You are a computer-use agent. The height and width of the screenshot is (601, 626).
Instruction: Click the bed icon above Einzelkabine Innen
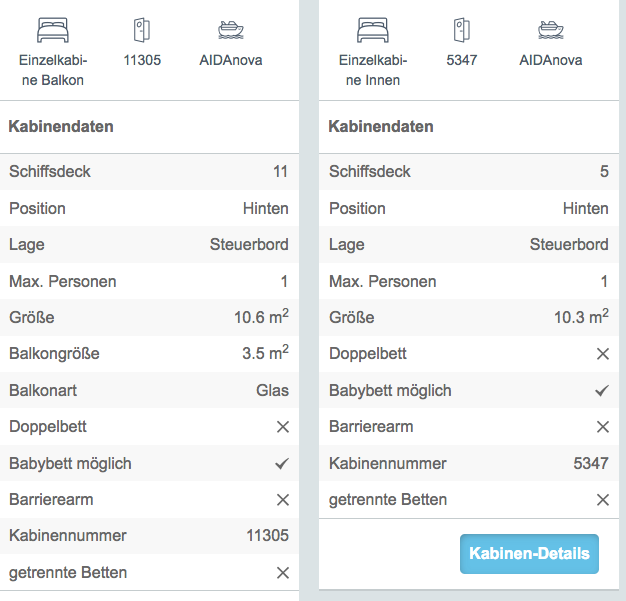pos(372,30)
